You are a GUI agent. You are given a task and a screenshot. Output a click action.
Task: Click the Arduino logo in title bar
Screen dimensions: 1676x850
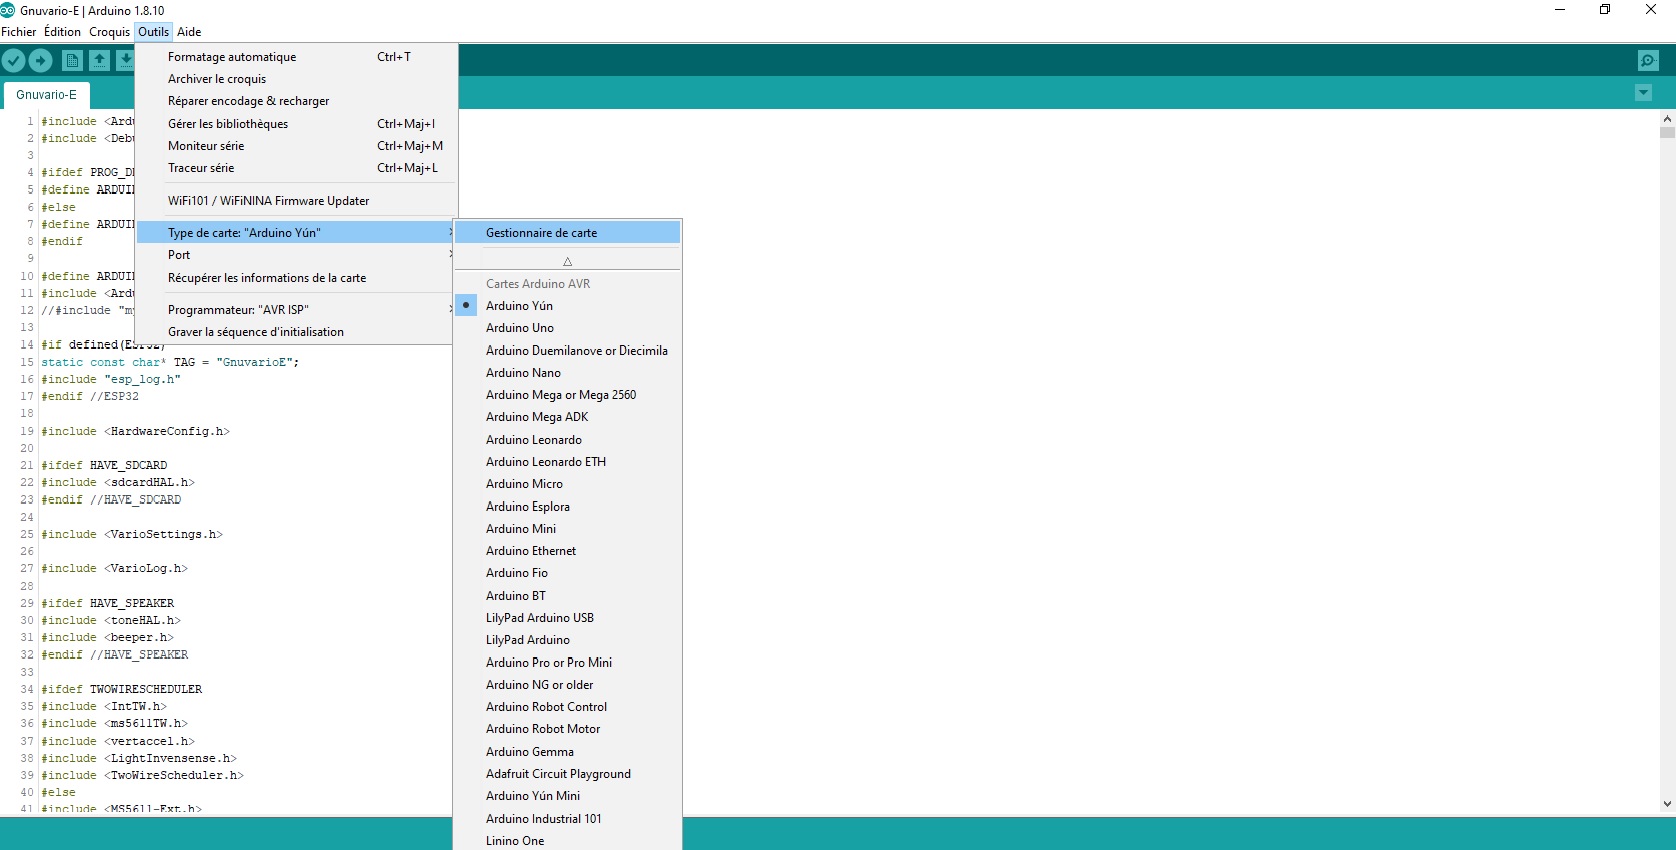(8, 10)
